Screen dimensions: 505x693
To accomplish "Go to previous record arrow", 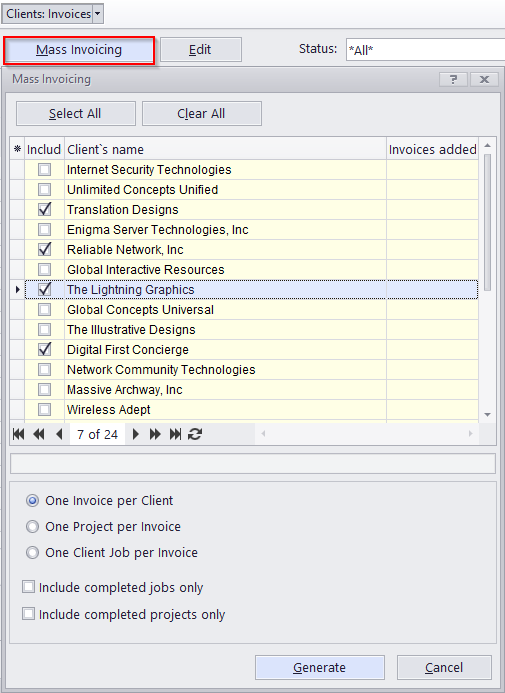I will click(59, 434).
